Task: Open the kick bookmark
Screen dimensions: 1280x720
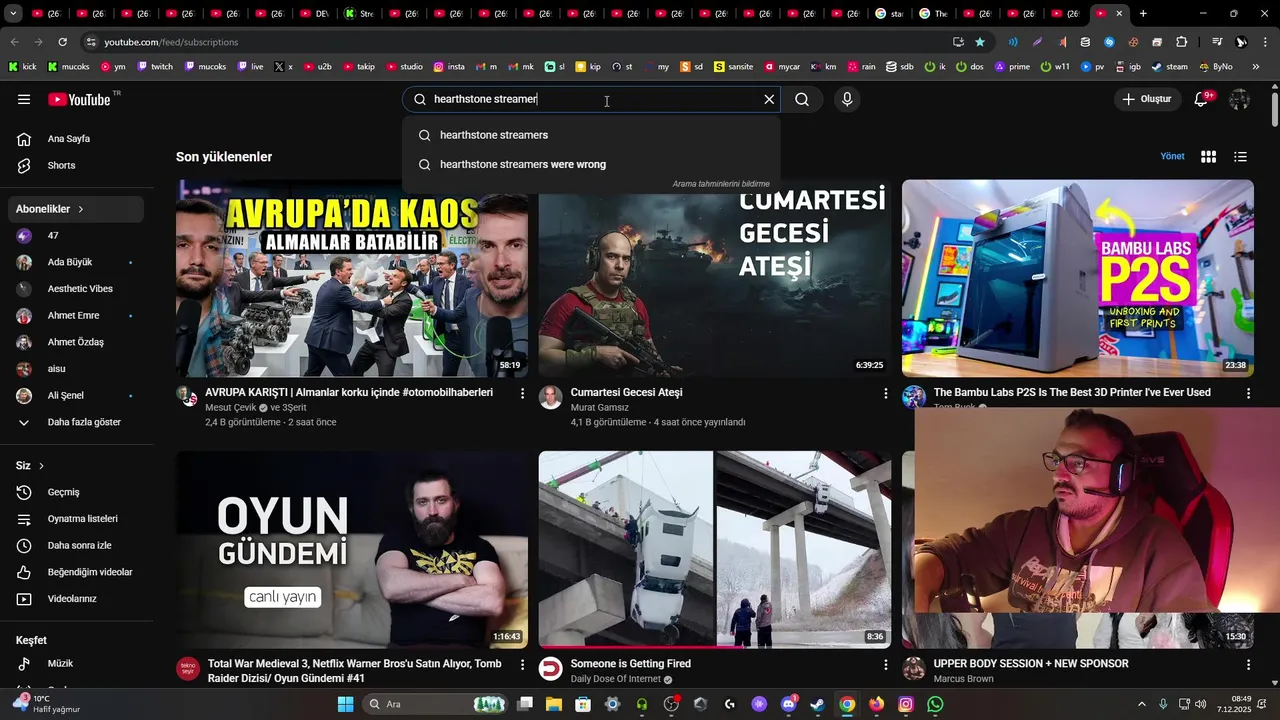Action: tap(22, 67)
